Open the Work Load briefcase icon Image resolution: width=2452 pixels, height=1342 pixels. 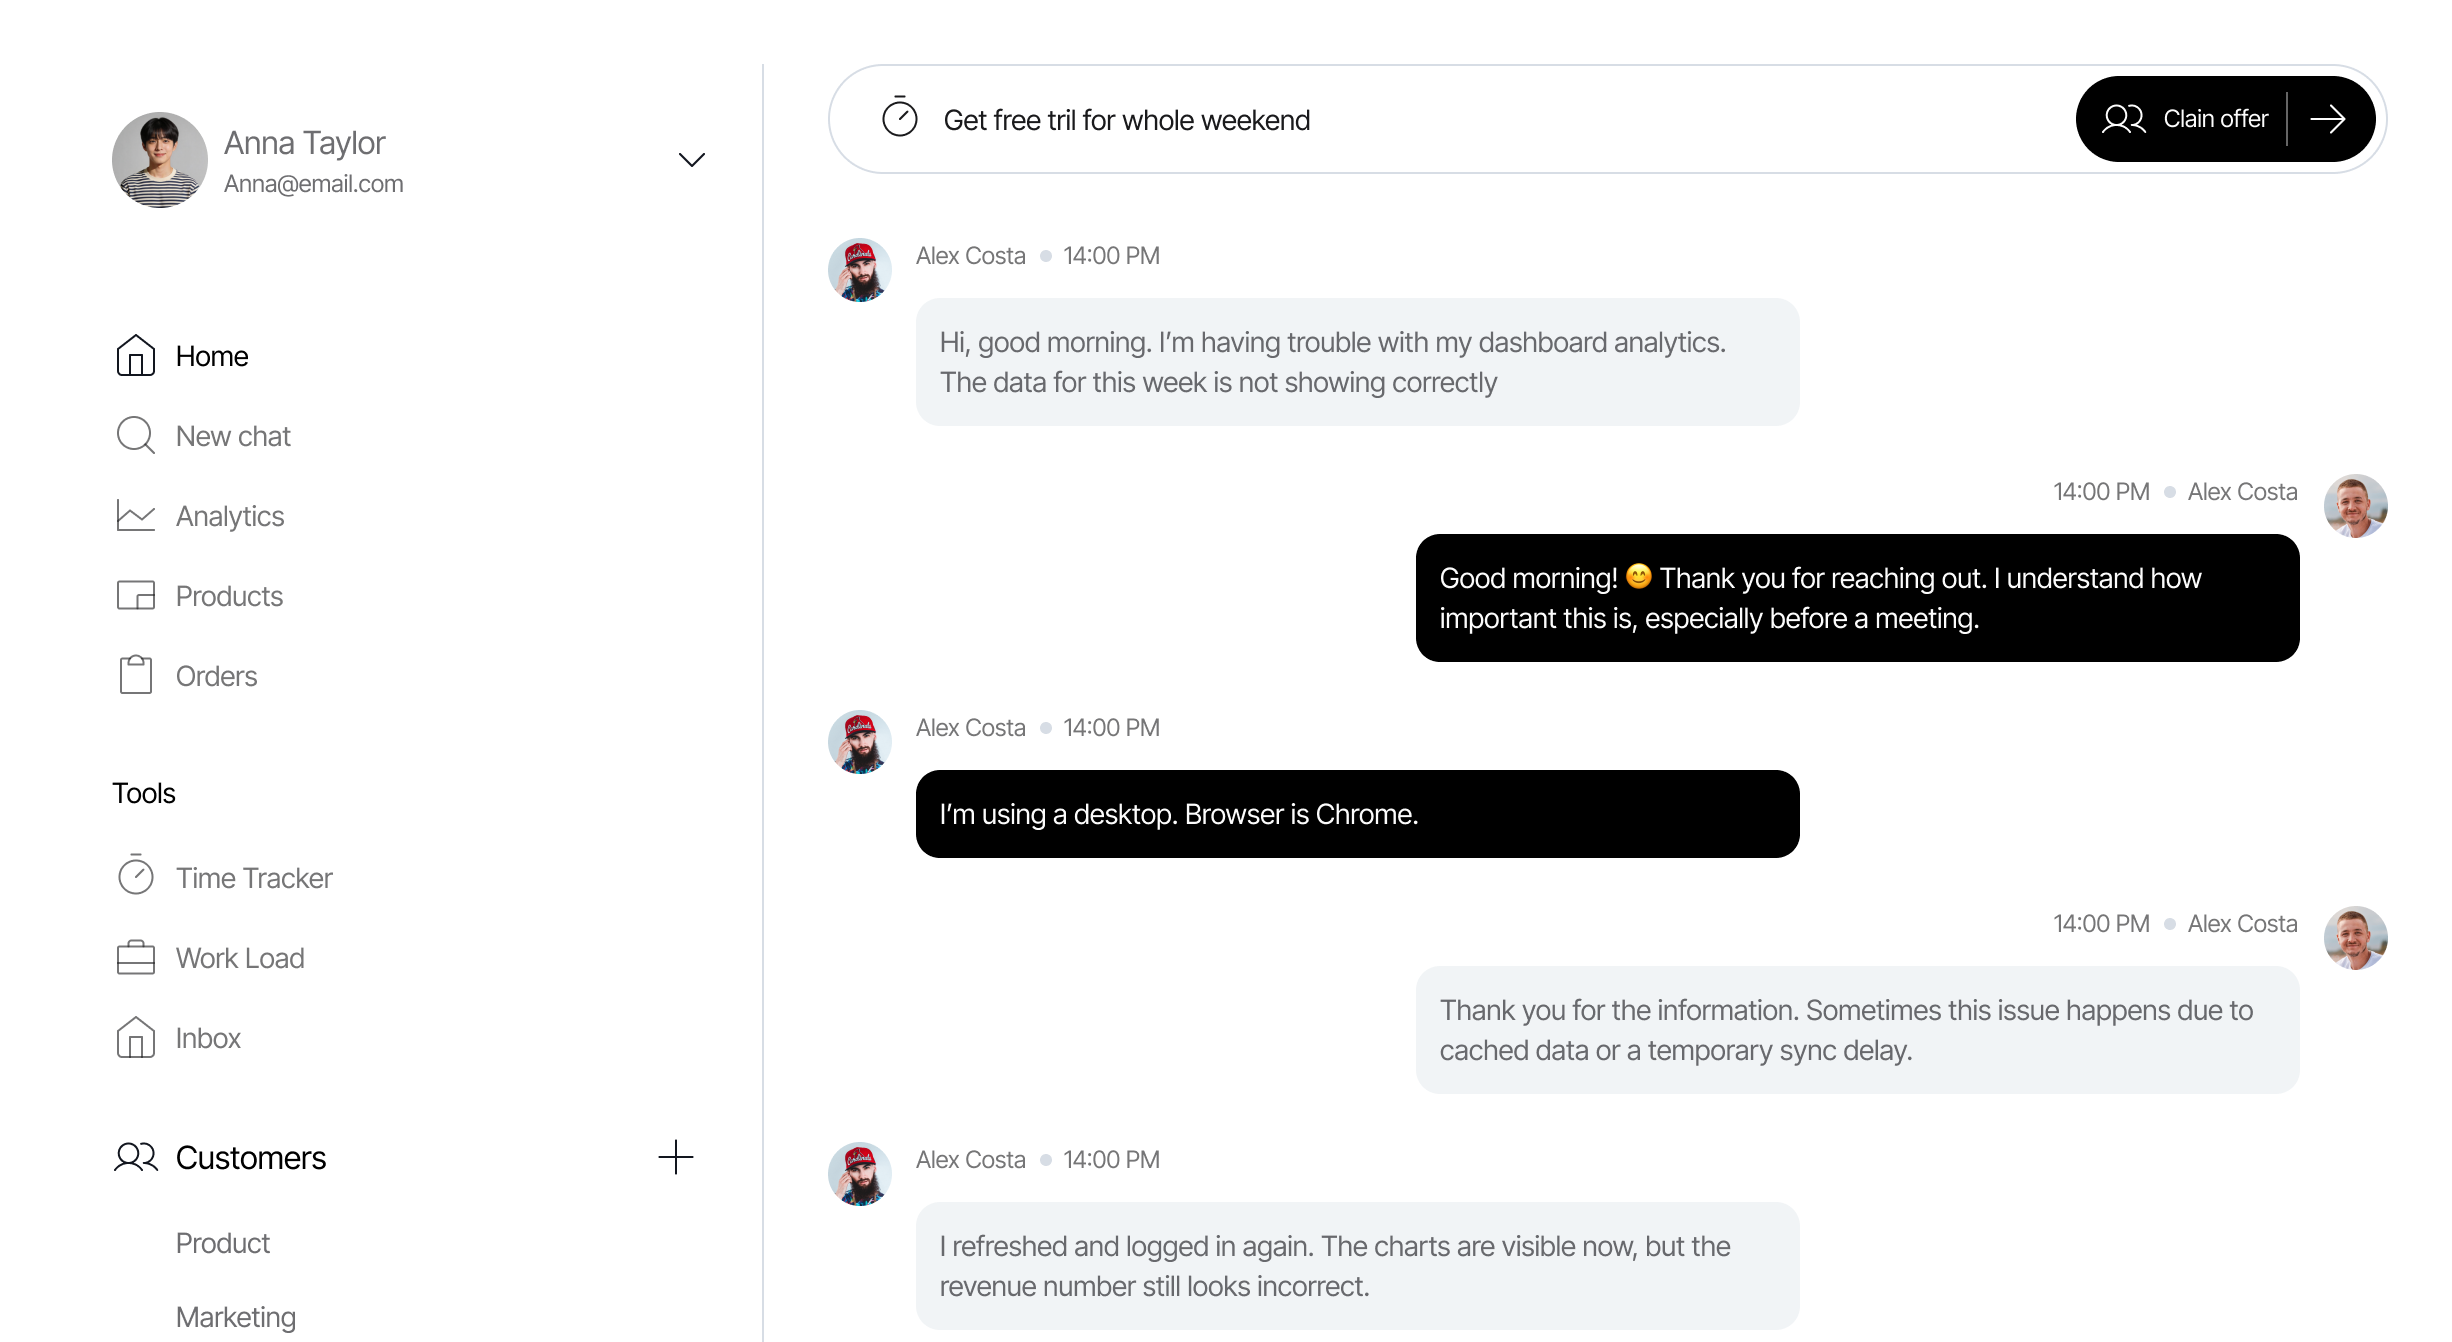point(135,957)
